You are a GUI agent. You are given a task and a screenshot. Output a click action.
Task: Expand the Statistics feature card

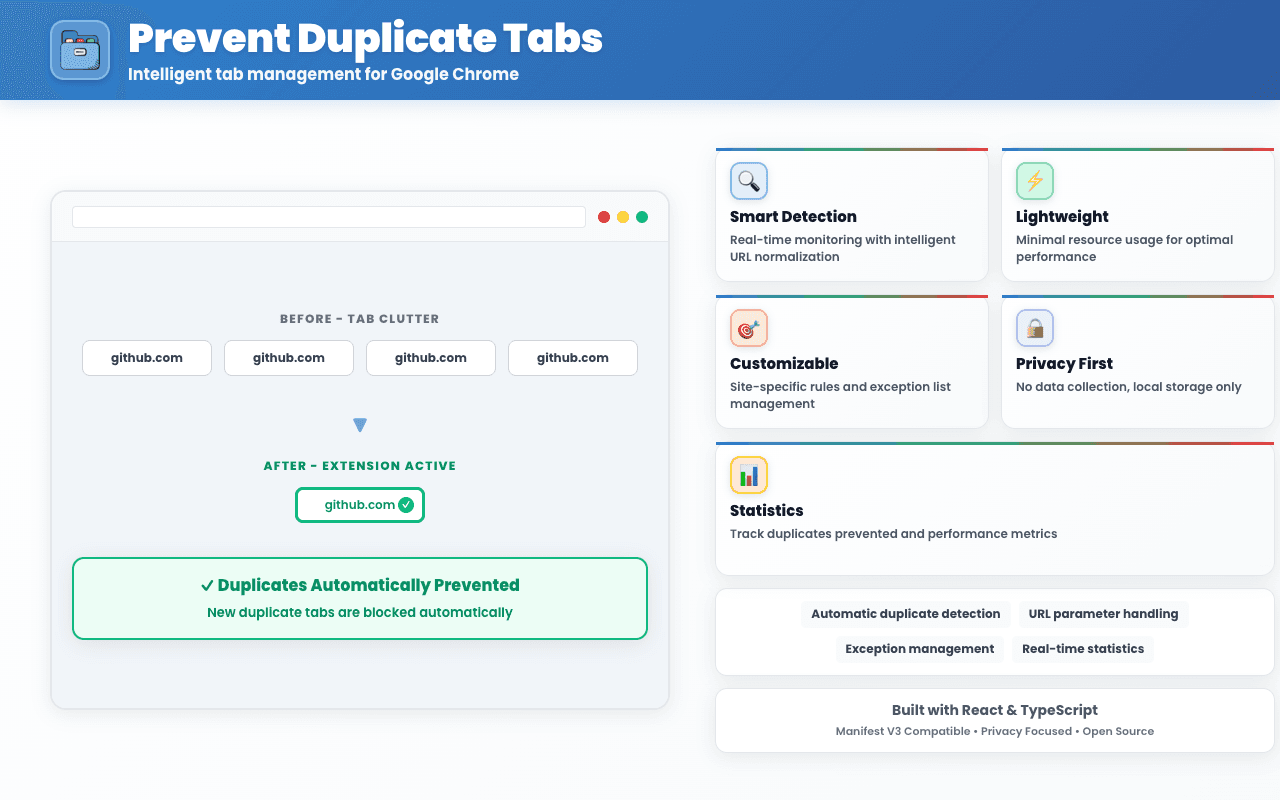pyautogui.click(x=995, y=509)
